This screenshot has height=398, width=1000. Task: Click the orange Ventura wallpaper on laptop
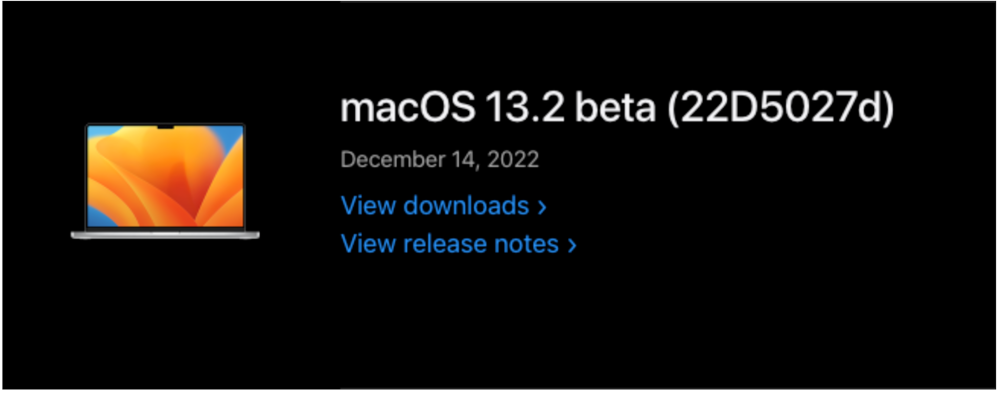(165, 176)
